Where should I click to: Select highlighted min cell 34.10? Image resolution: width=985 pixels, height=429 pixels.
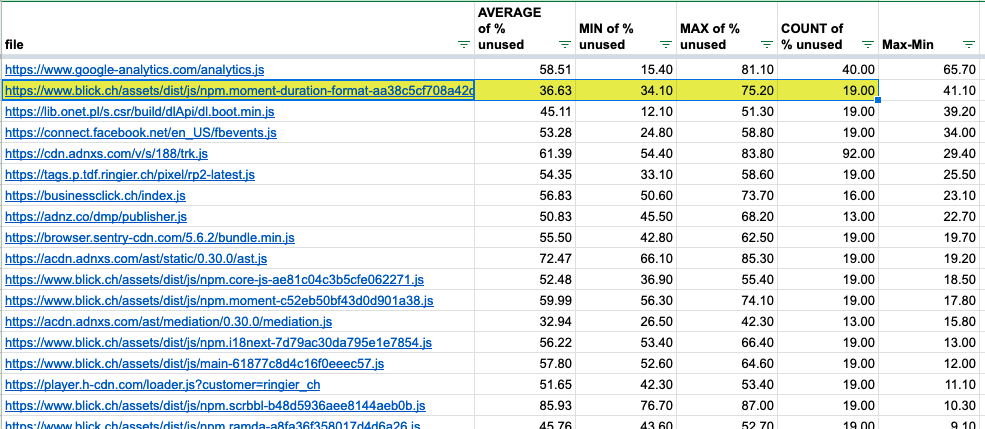click(x=626, y=90)
